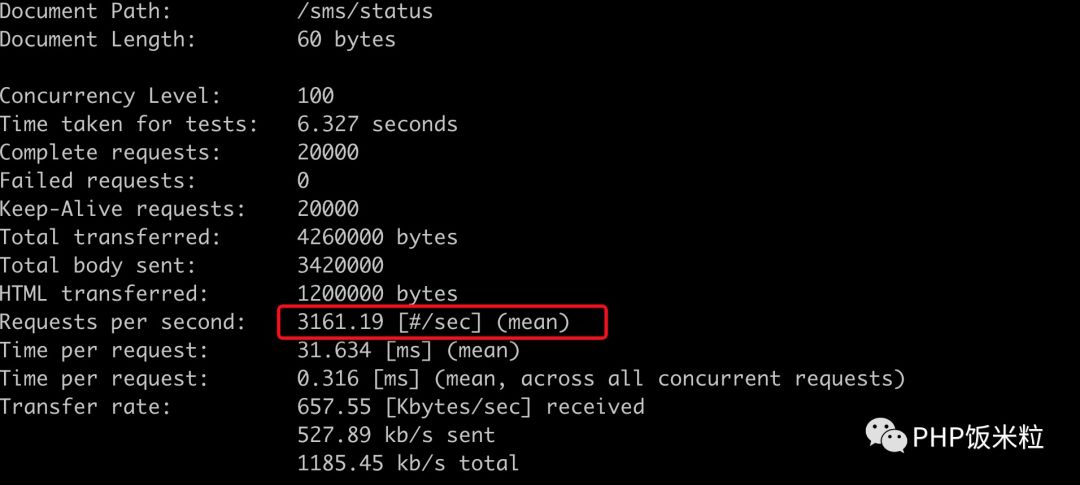
Task: Click the Transfer rate label
Action: 85,407
